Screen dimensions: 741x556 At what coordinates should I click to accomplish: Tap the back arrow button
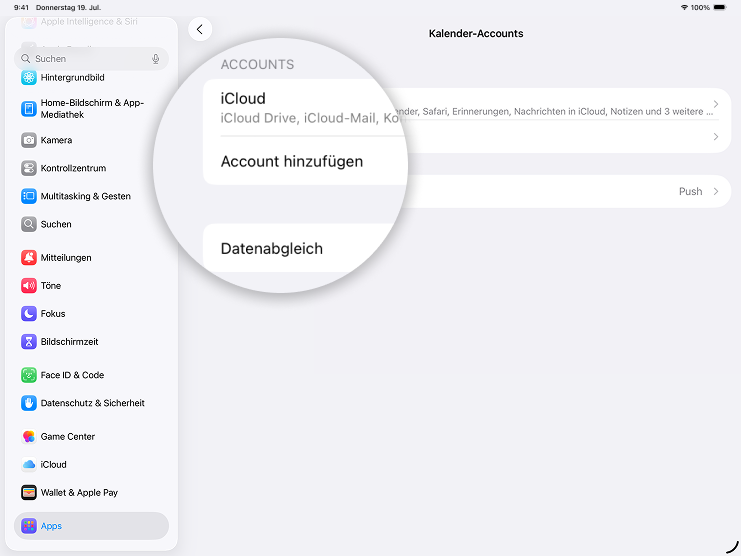(x=200, y=30)
